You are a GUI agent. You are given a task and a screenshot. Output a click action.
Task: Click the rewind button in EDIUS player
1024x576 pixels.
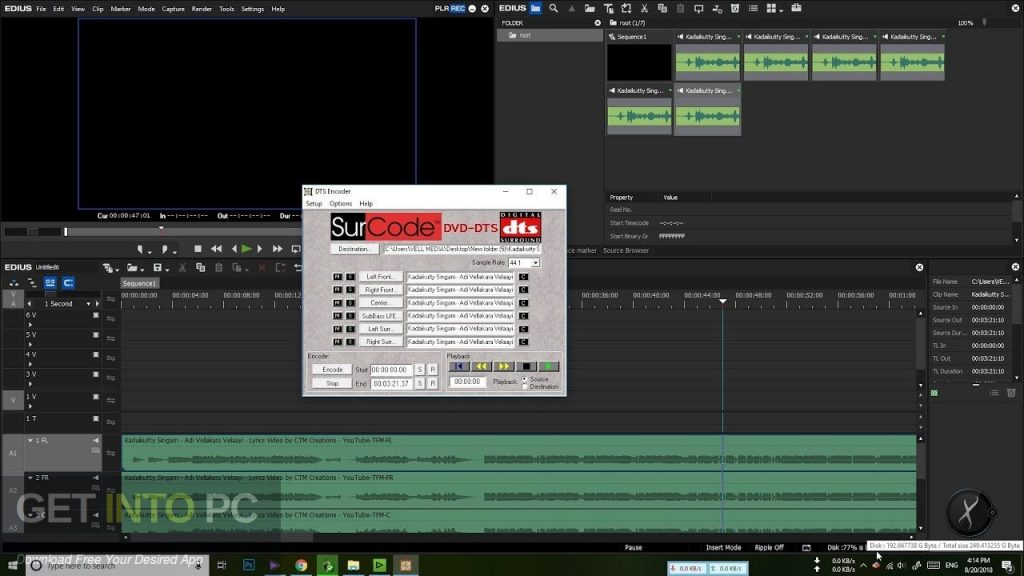[x=216, y=249]
